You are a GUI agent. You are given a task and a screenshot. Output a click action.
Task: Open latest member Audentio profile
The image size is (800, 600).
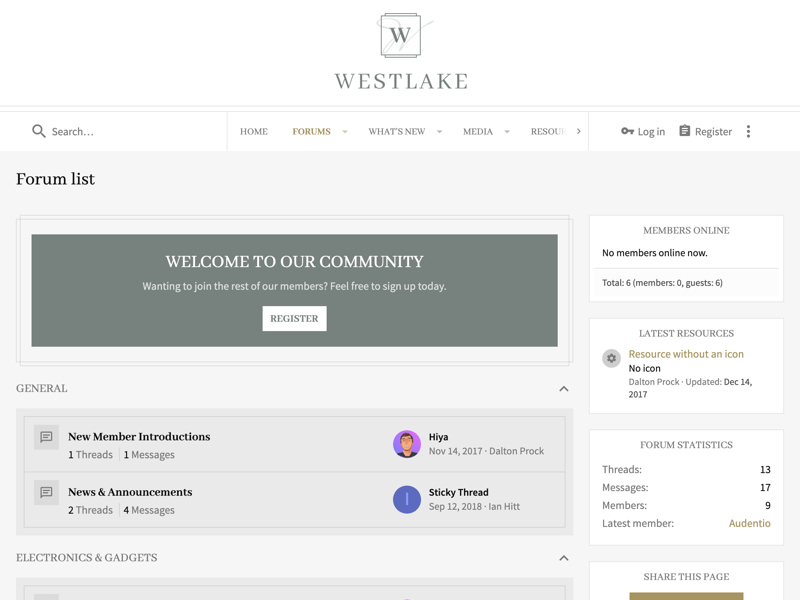pyautogui.click(x=749, y=523)
